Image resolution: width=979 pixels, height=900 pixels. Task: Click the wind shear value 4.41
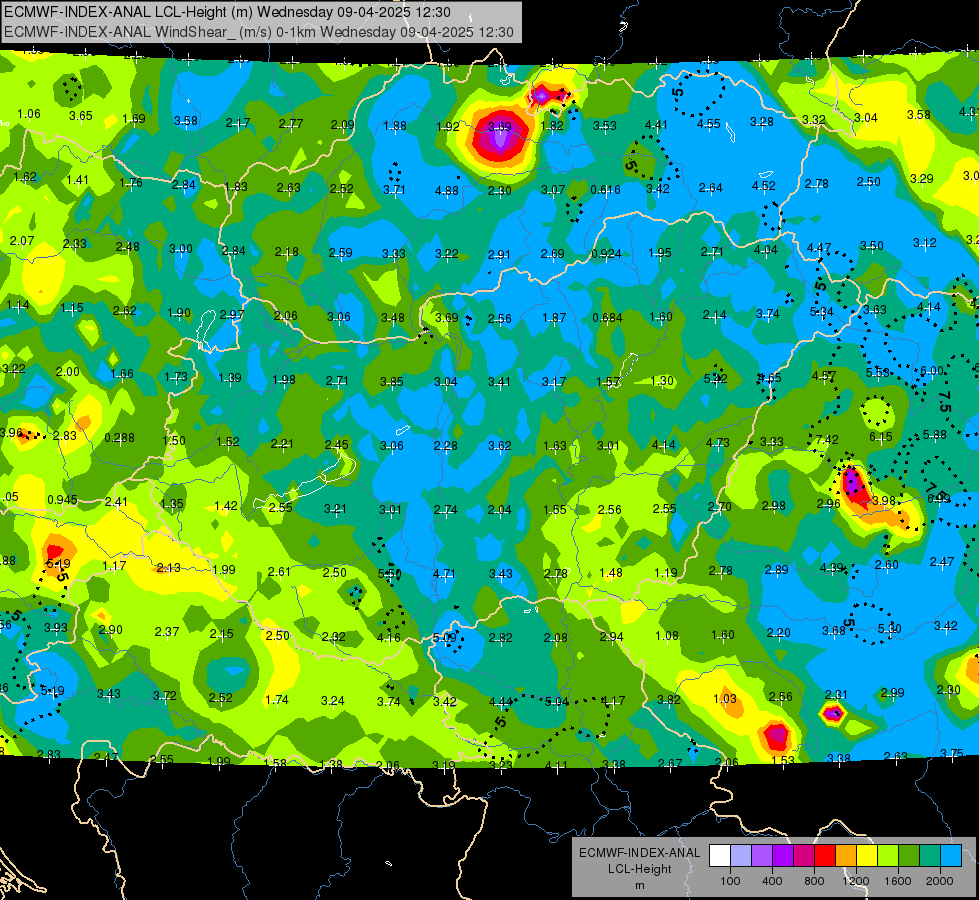(656, 125)
